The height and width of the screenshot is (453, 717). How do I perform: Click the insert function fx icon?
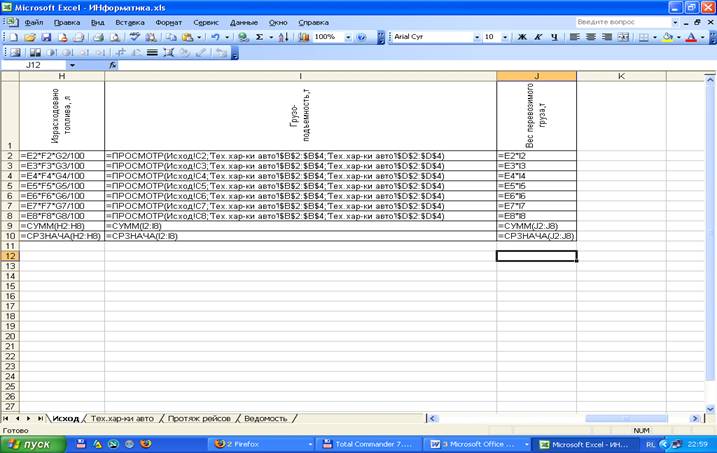click(x=112, y=66)
